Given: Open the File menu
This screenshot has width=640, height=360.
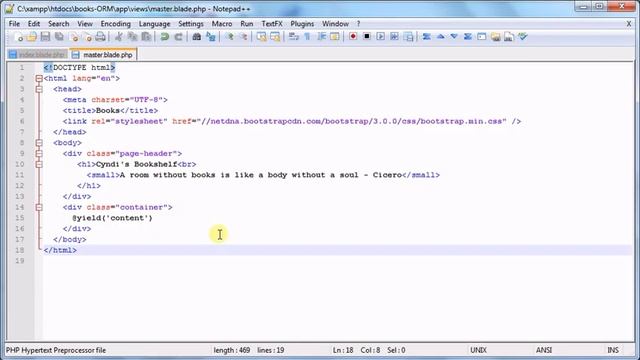Looking at the screenshot, I should (14, 24).
